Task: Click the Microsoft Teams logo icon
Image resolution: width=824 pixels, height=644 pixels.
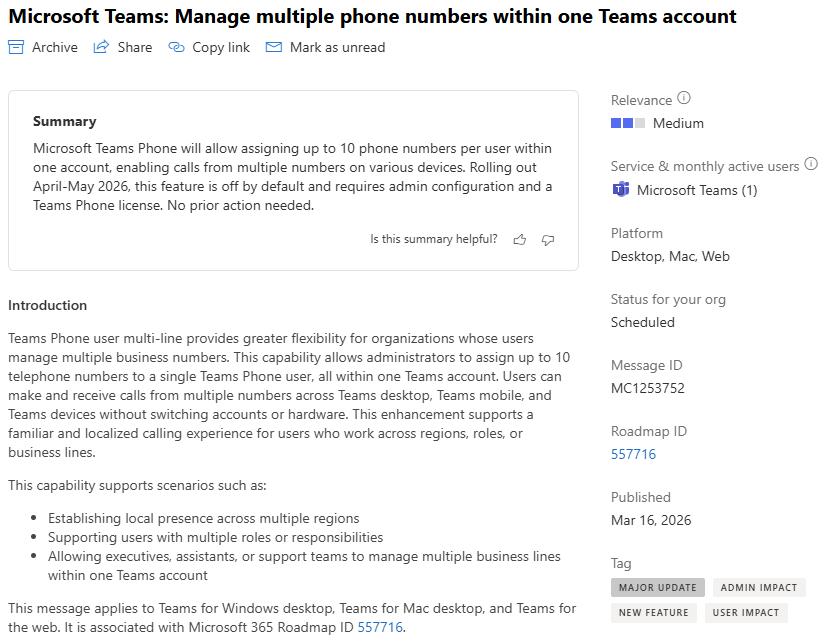Action: click(x=620, y=190)
